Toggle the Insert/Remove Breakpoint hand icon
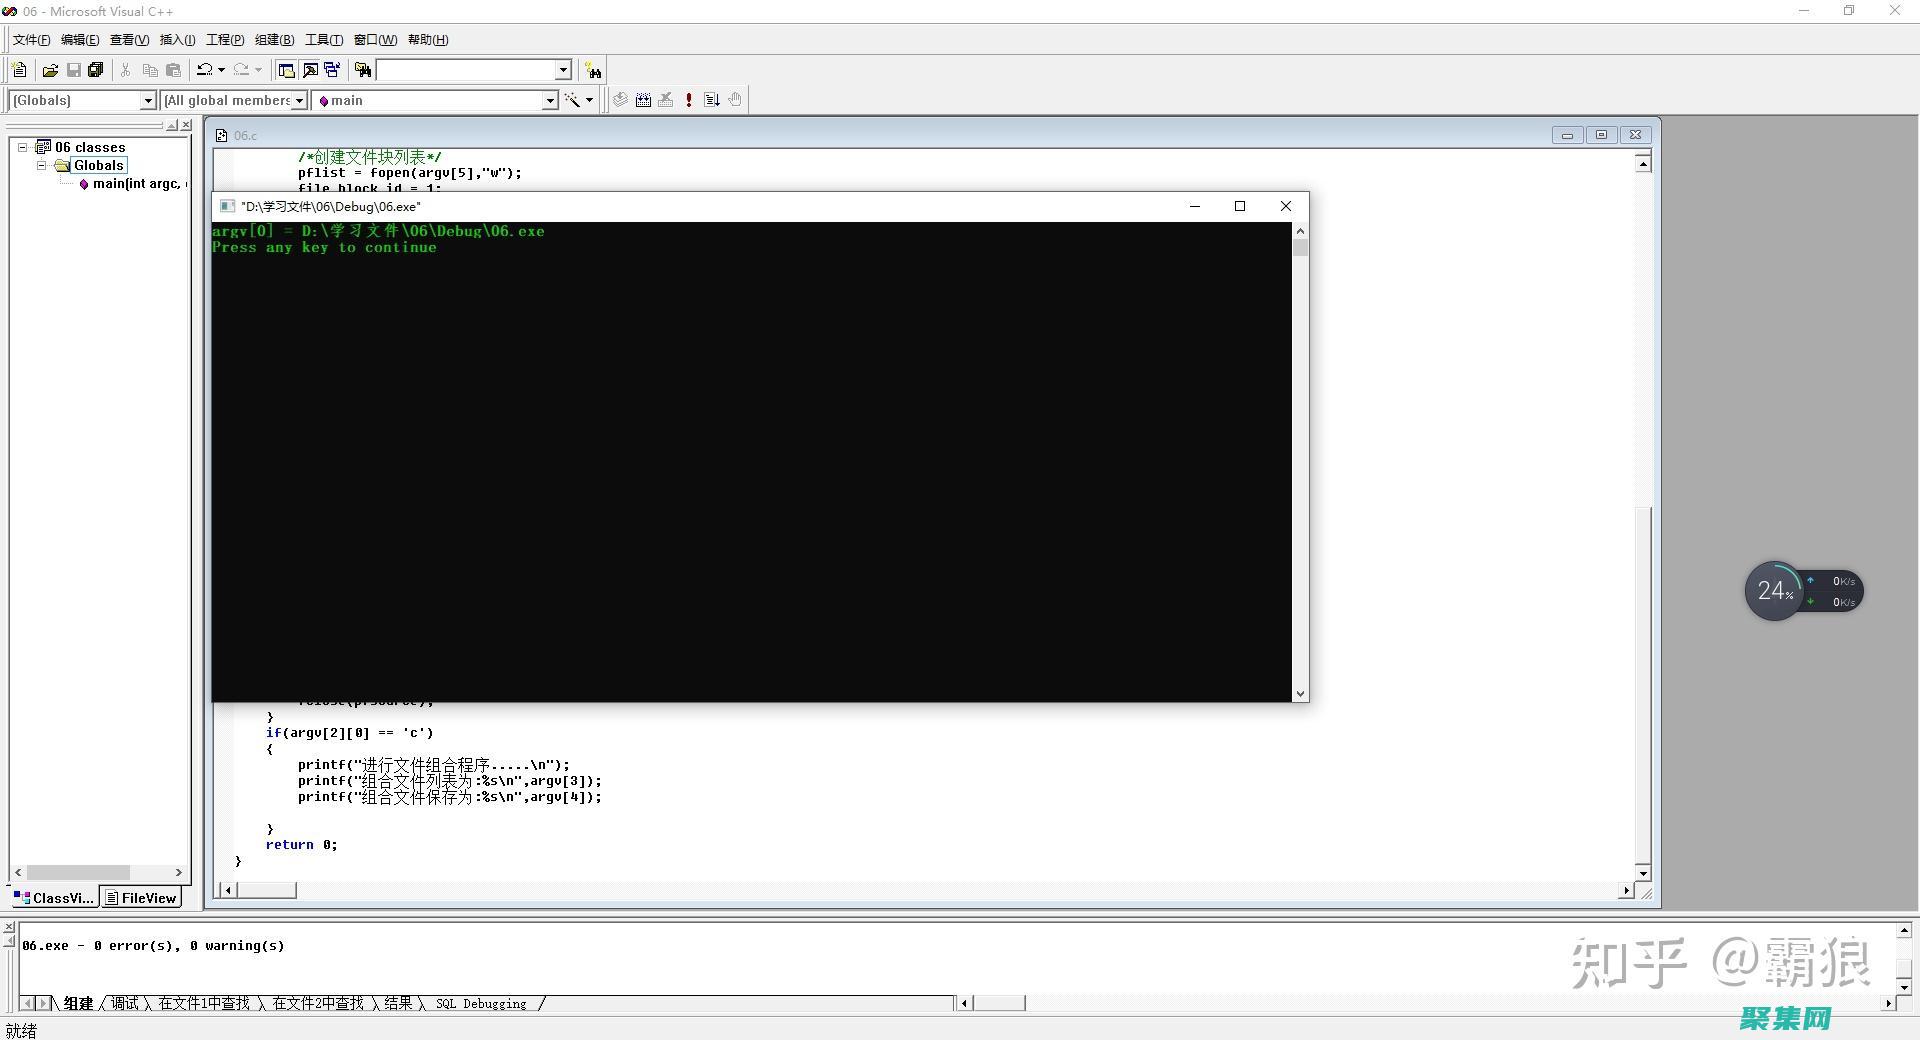 (735, 100)
